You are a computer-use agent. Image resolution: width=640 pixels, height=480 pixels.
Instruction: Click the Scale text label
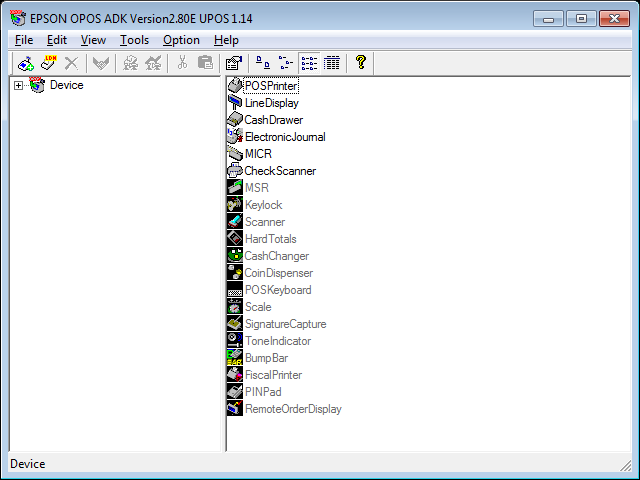tap(258, 307)
